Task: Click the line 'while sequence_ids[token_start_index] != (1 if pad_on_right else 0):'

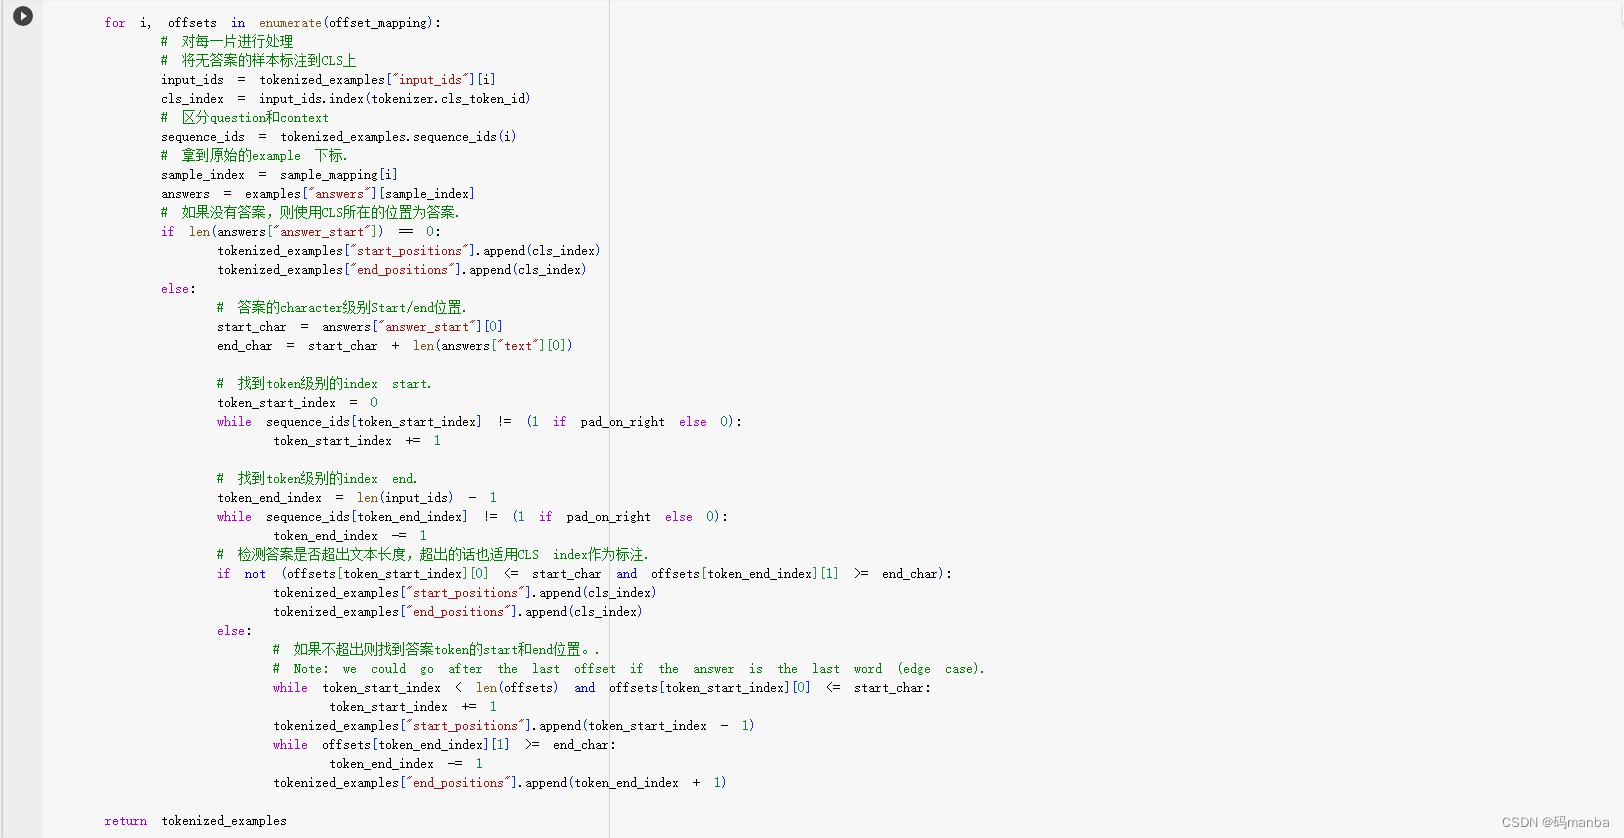Action: (480, 422)
